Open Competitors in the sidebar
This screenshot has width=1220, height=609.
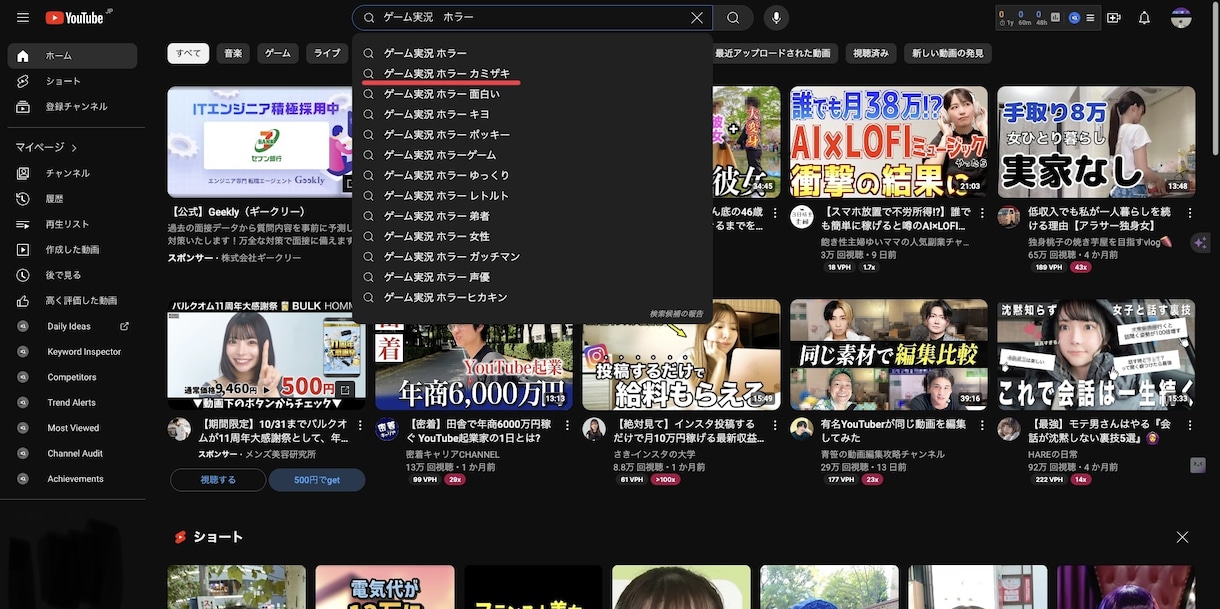[x=72, y=377]
